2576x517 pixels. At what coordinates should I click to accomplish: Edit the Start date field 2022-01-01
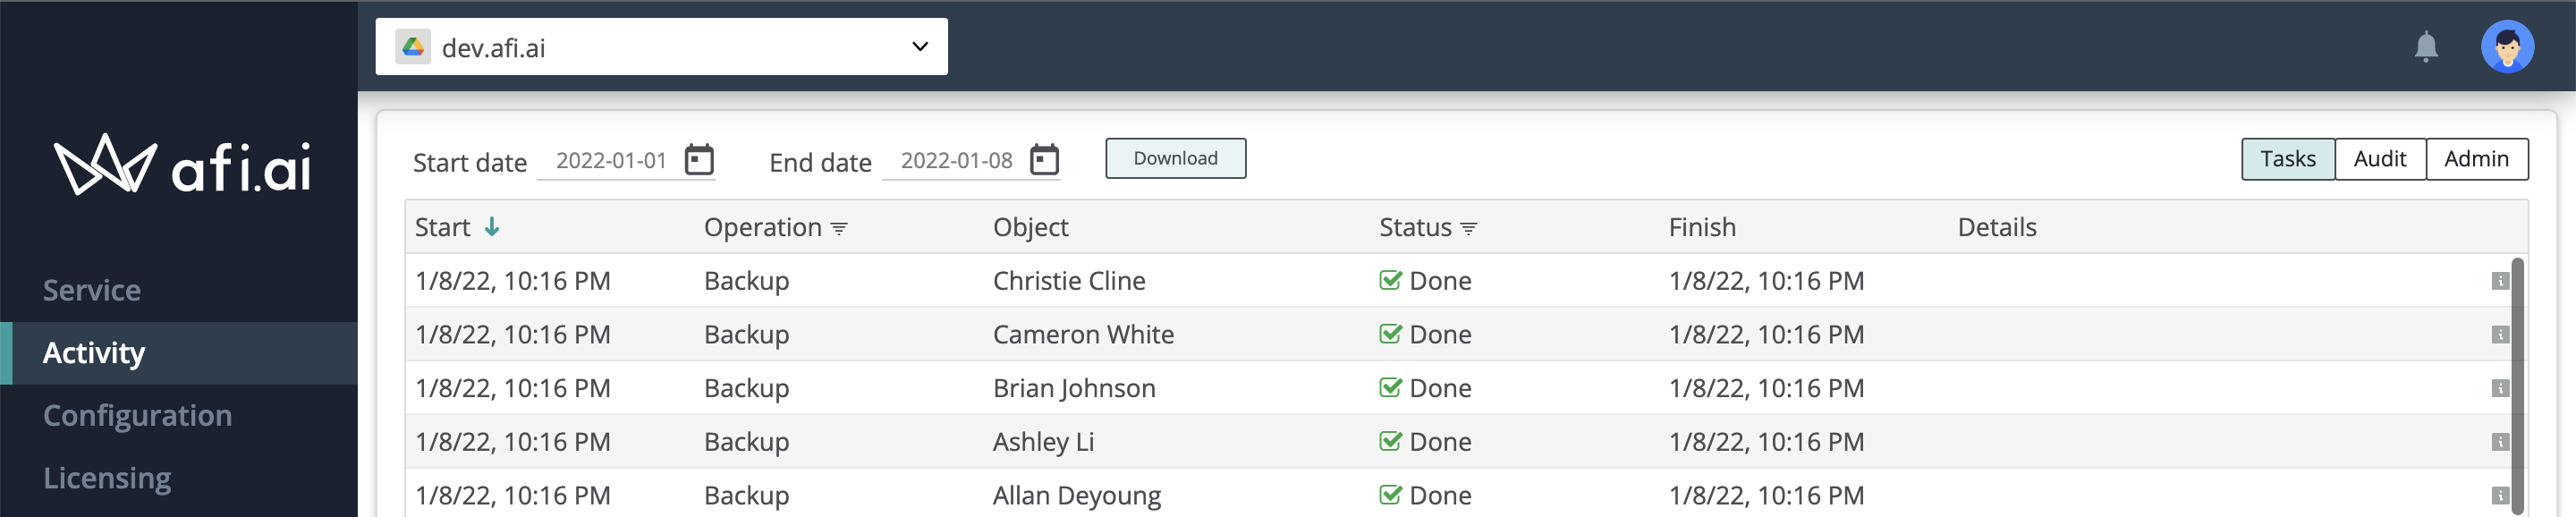[611, 161]
